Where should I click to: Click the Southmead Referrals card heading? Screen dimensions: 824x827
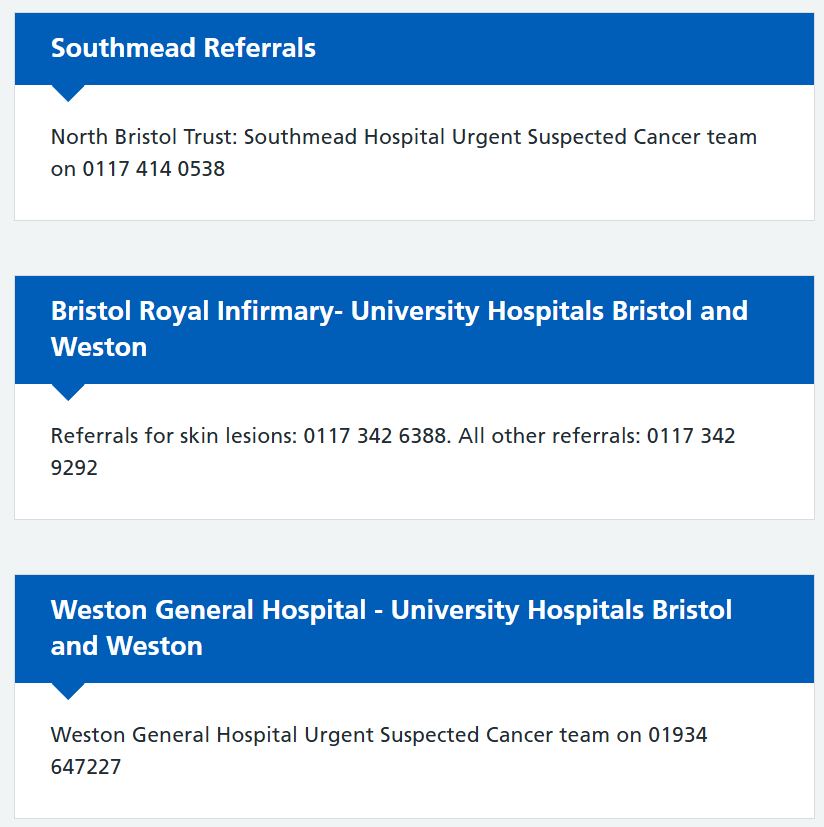(x=183, y=48)
